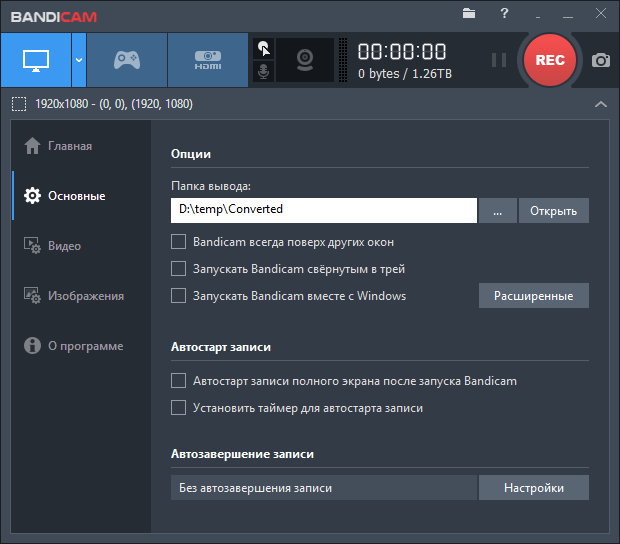Open auto-complete Настройки button
This screenshot has height=544, width=620.
[533, 487]
